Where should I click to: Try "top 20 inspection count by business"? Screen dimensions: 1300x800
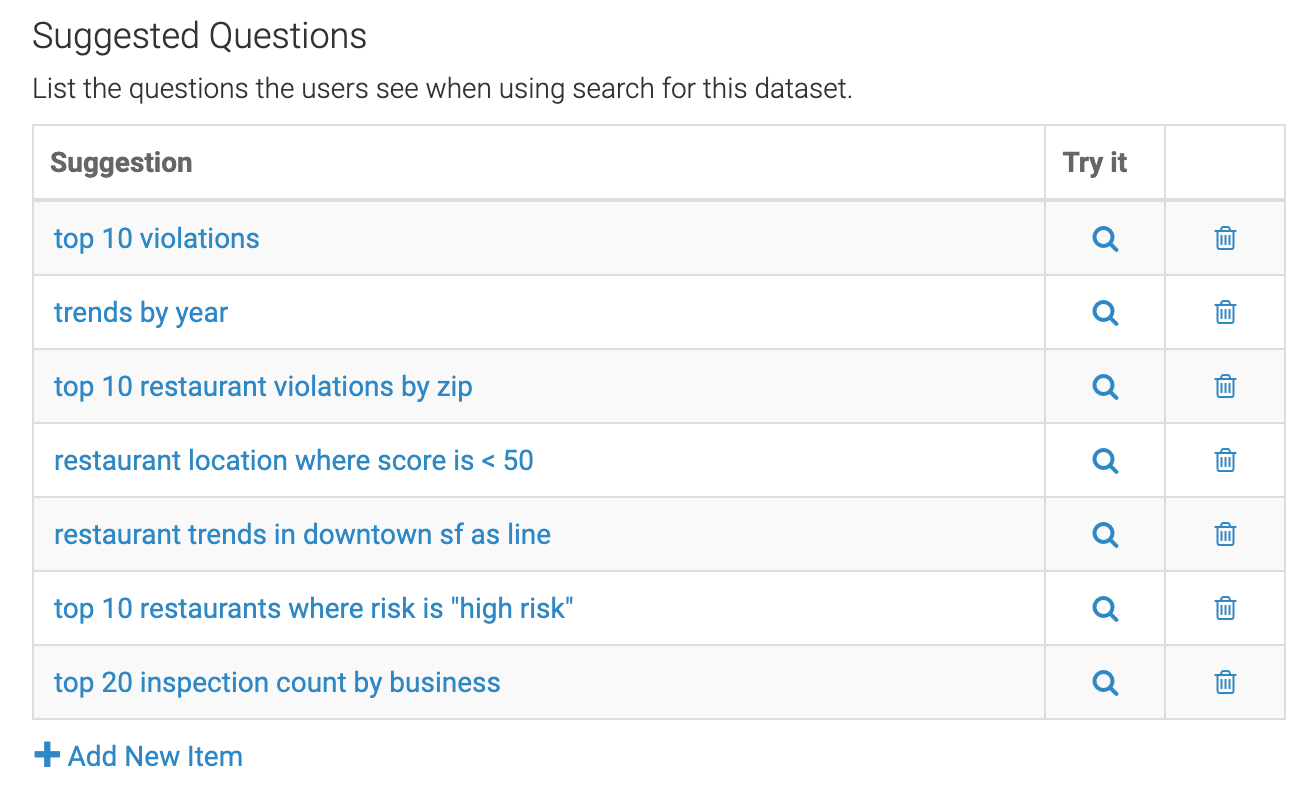[1105, 682]
